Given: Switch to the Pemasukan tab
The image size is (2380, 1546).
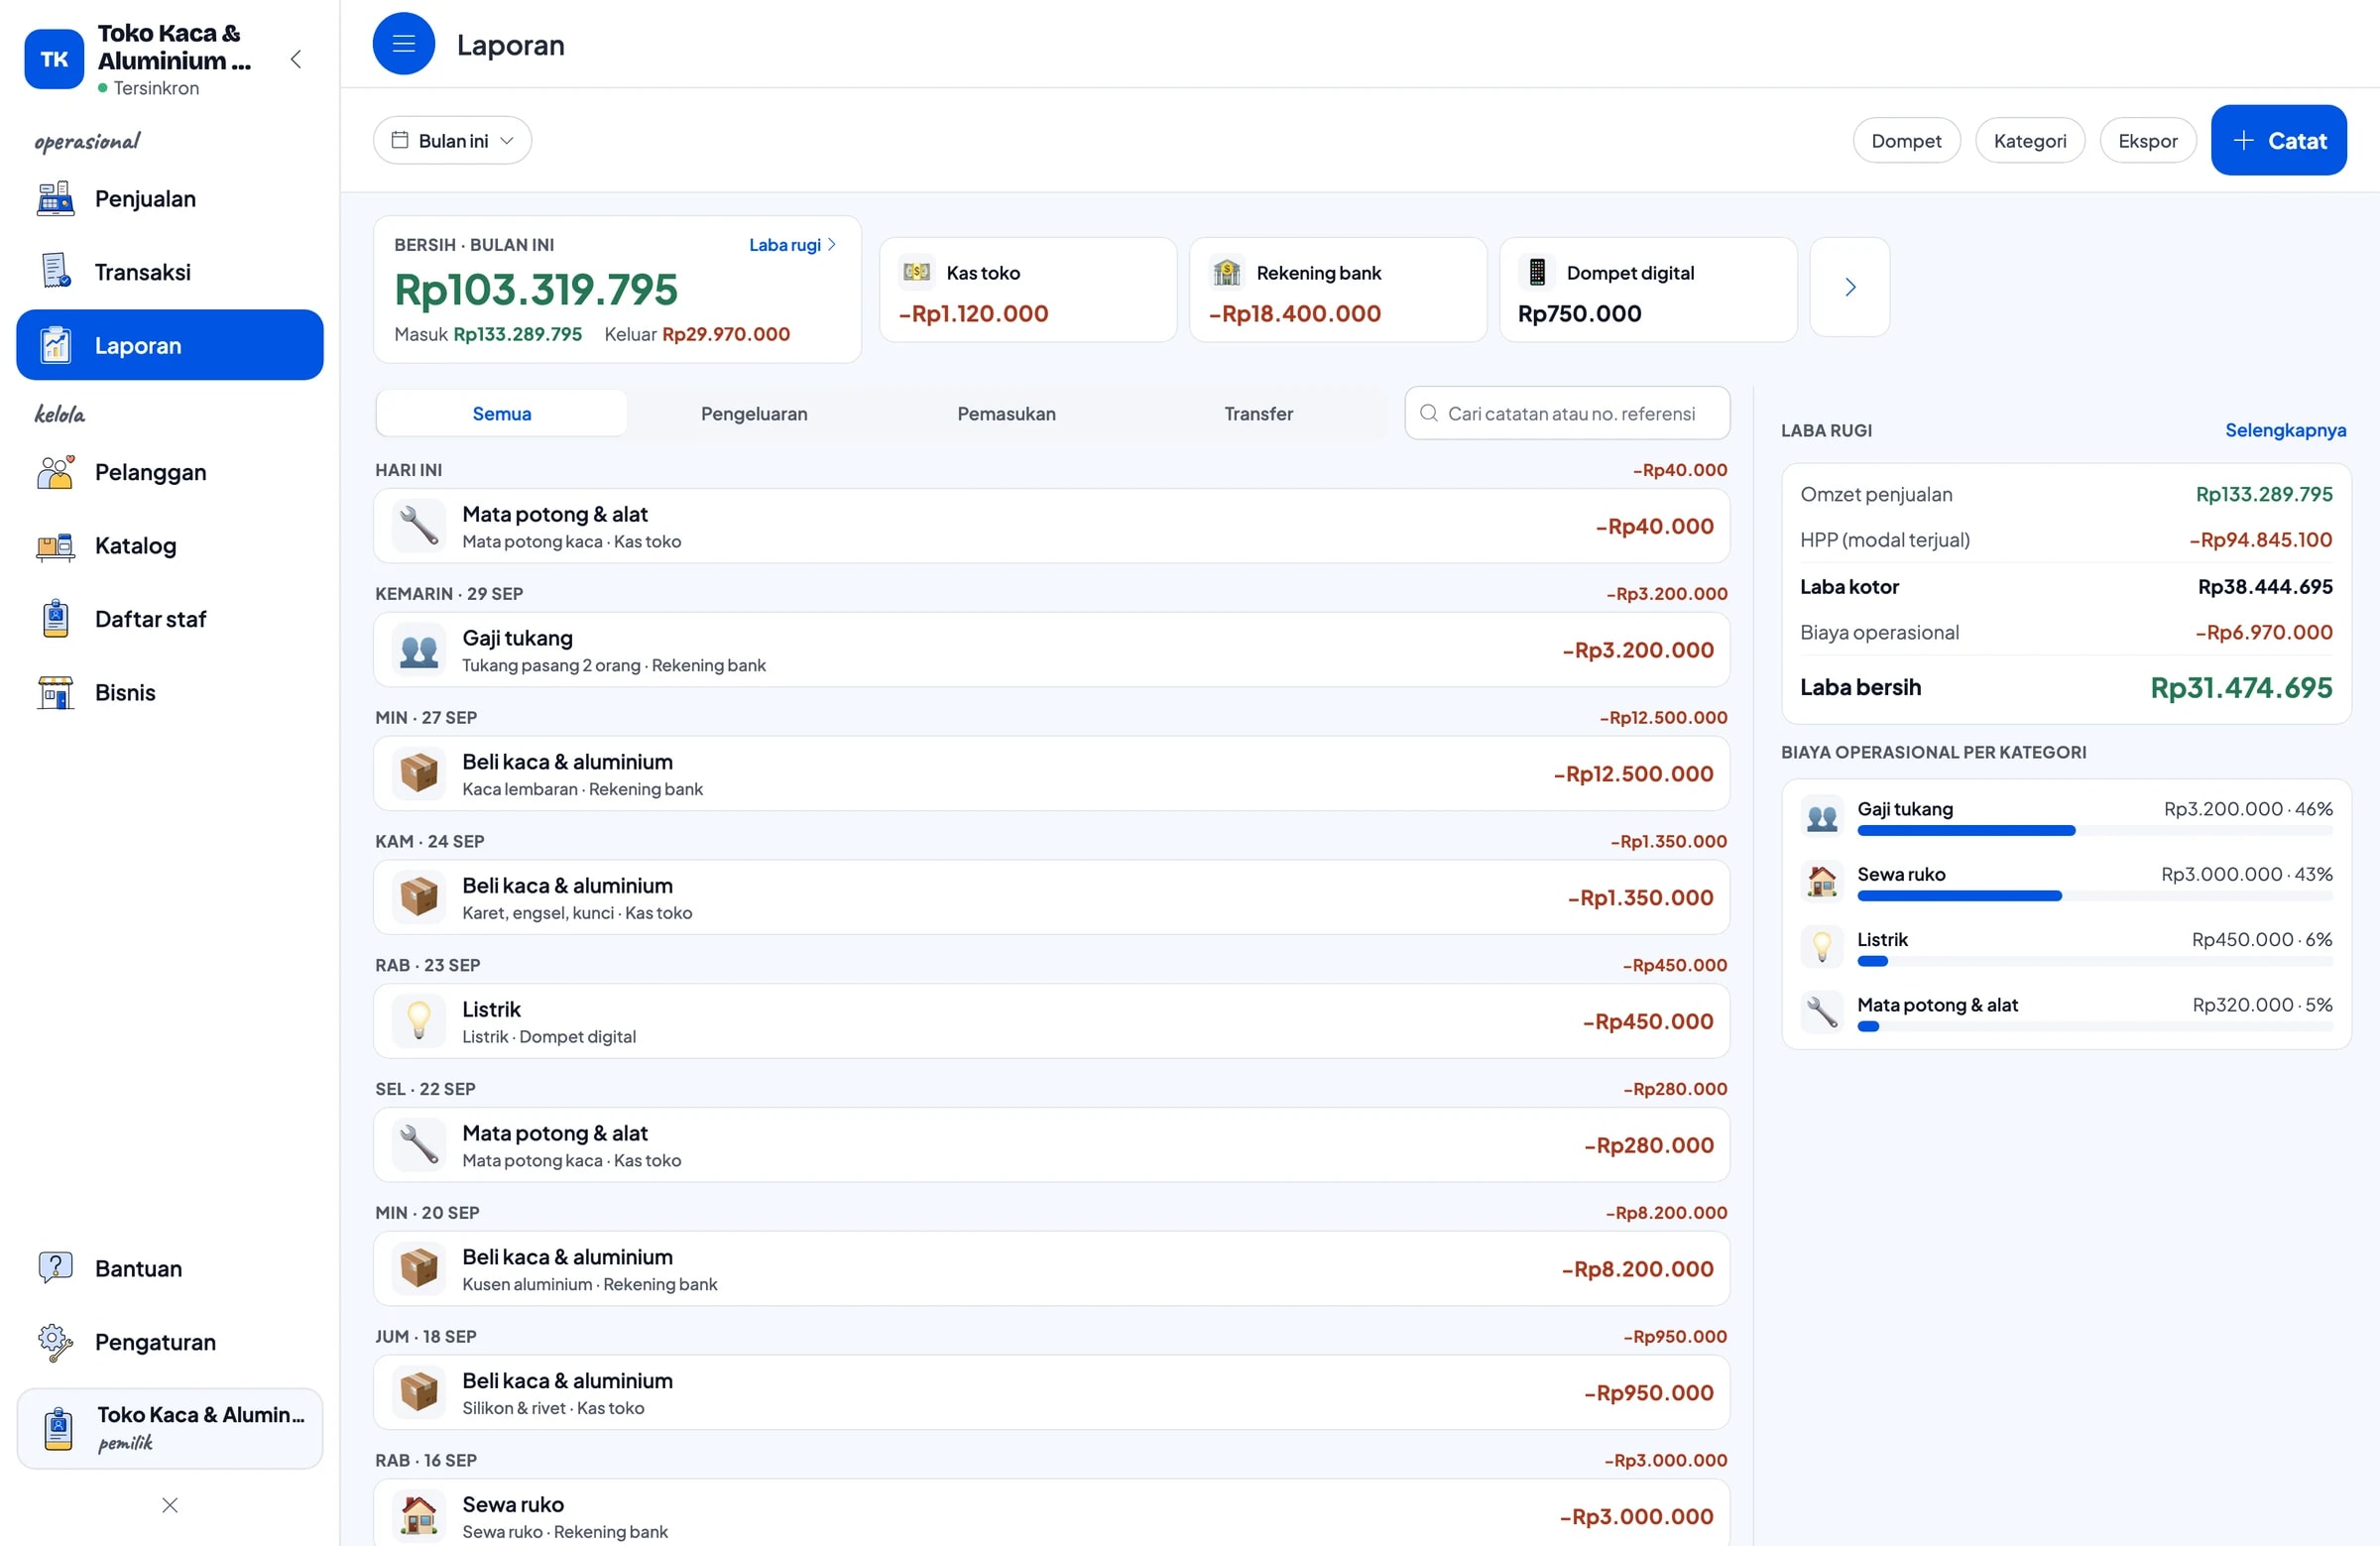Looking at the screenshot, I should (1006, 414).
